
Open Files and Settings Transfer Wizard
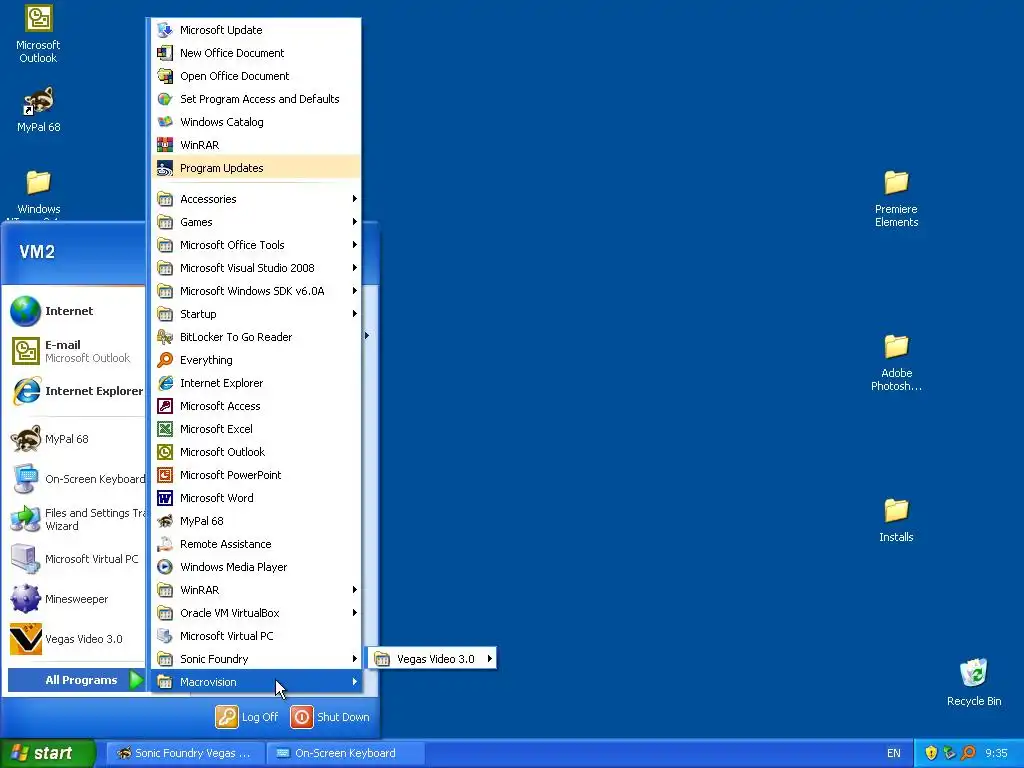pos(76,519)
